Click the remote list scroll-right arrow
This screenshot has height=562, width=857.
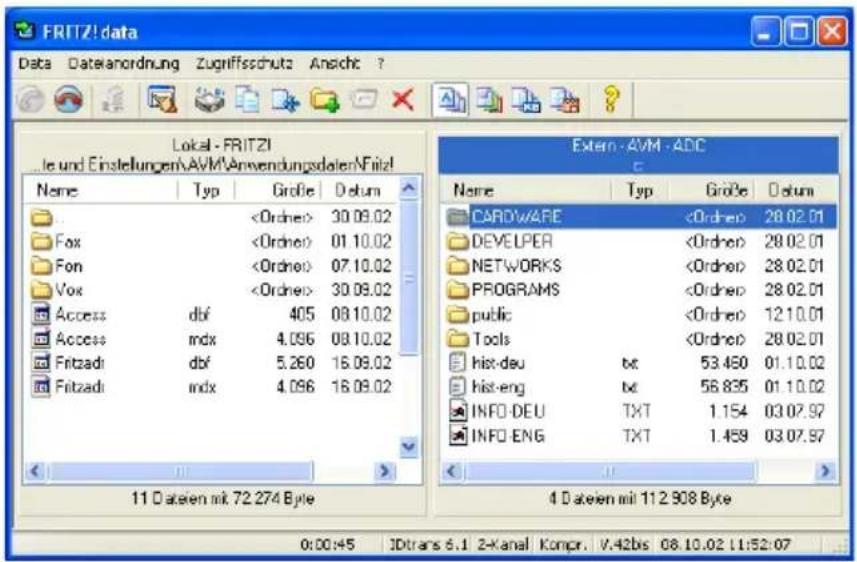point(826,471)
